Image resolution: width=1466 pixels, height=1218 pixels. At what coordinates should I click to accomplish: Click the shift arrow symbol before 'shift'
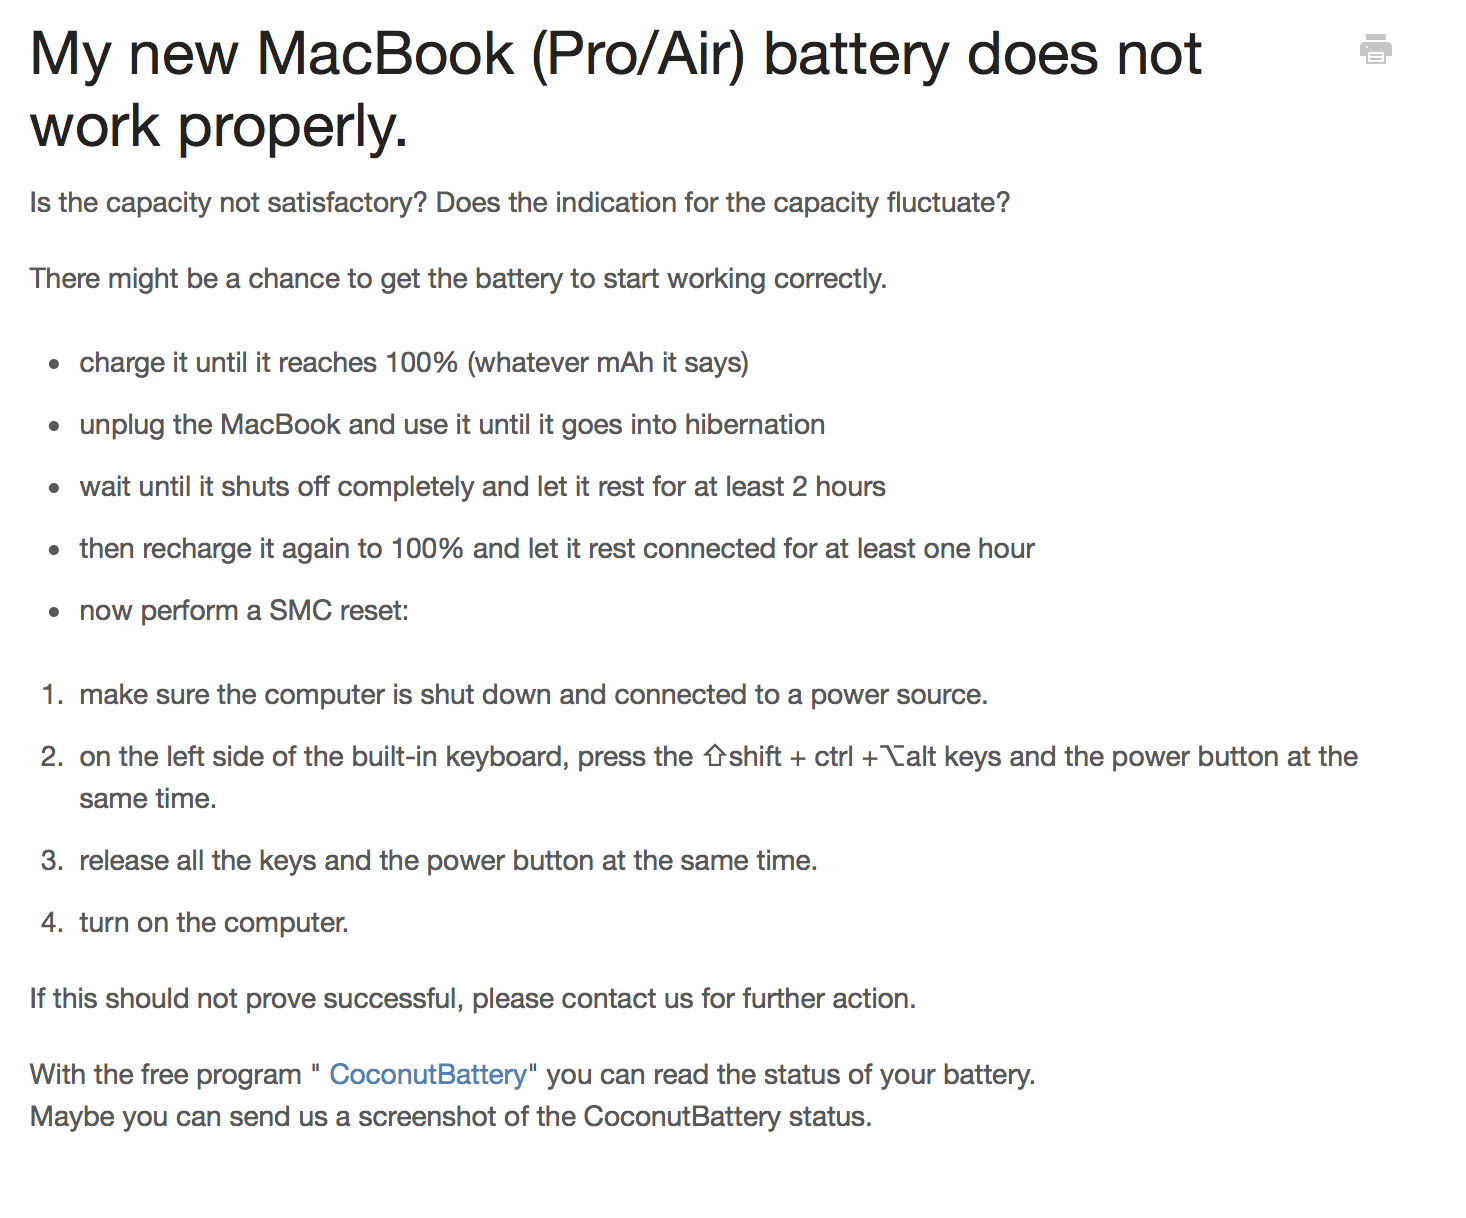[714, 756]
